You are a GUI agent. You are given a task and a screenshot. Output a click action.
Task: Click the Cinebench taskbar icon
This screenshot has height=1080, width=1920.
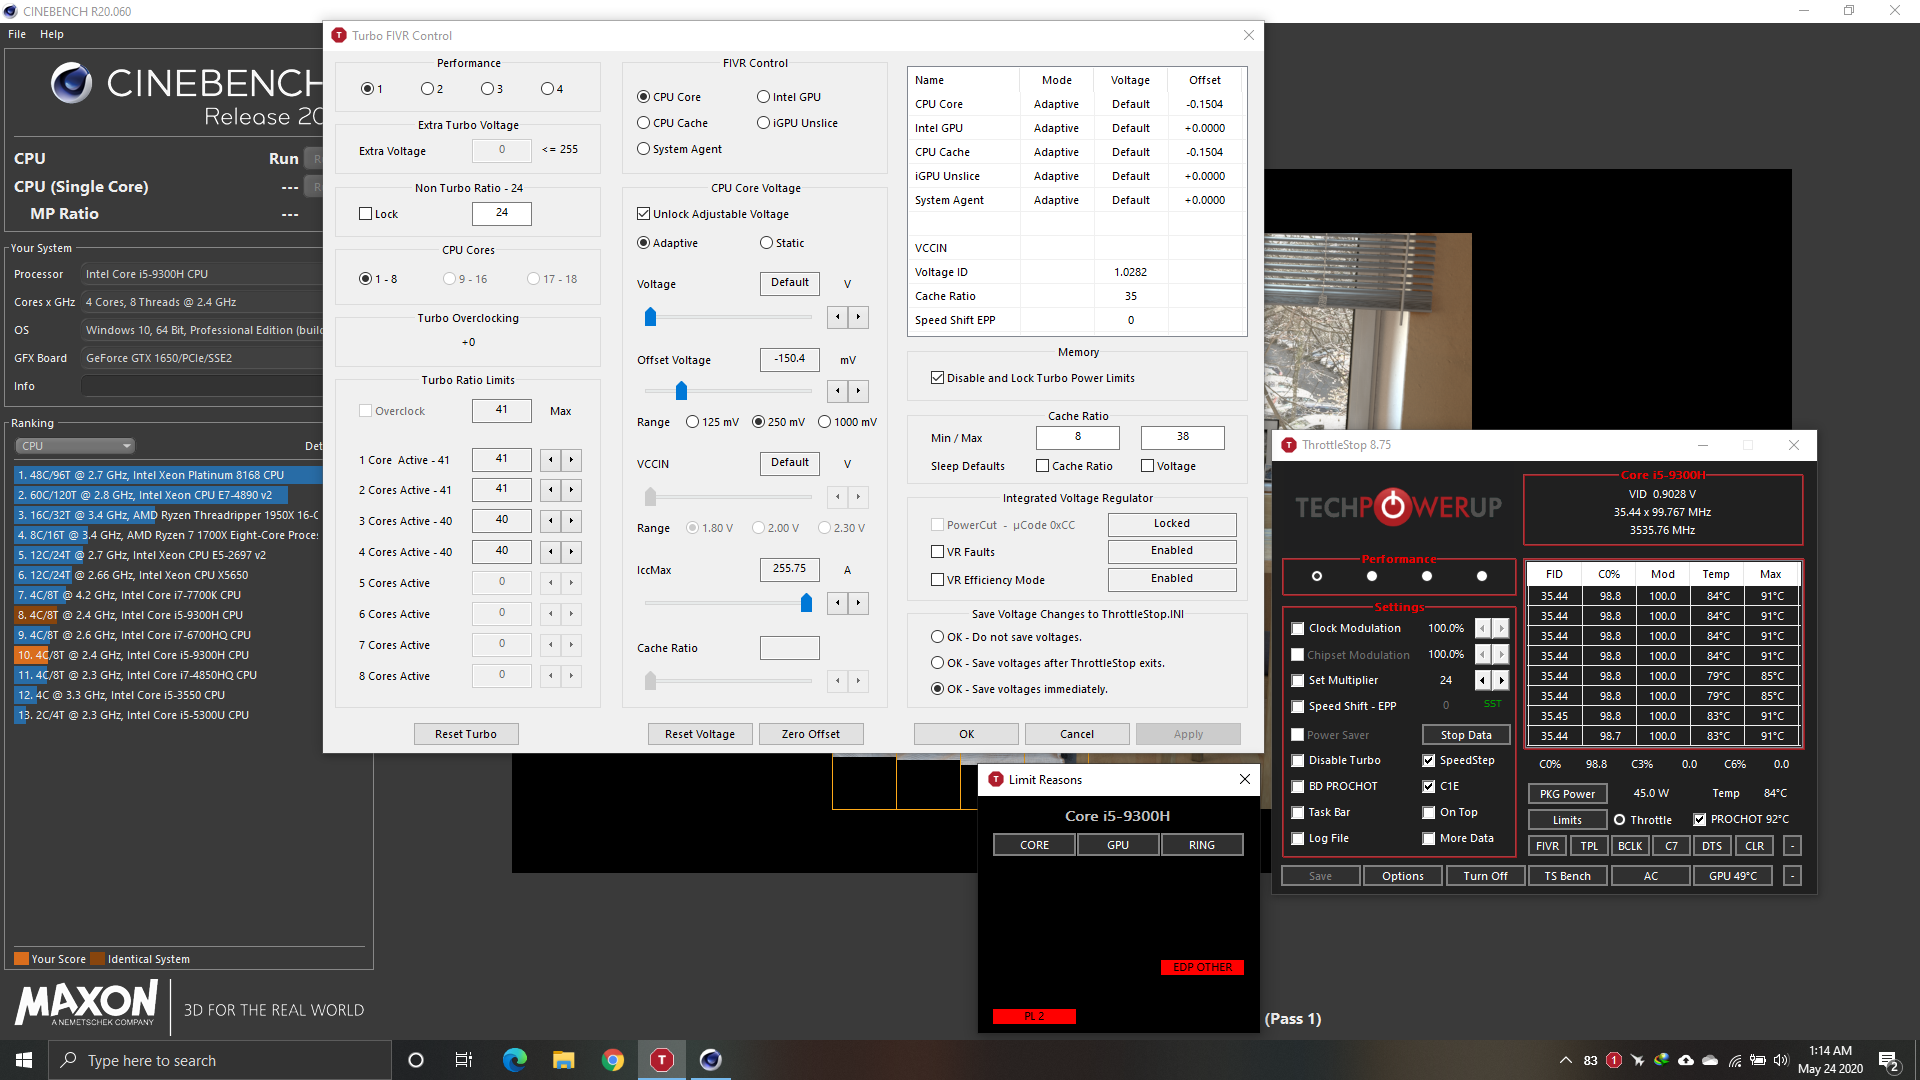710,1060
